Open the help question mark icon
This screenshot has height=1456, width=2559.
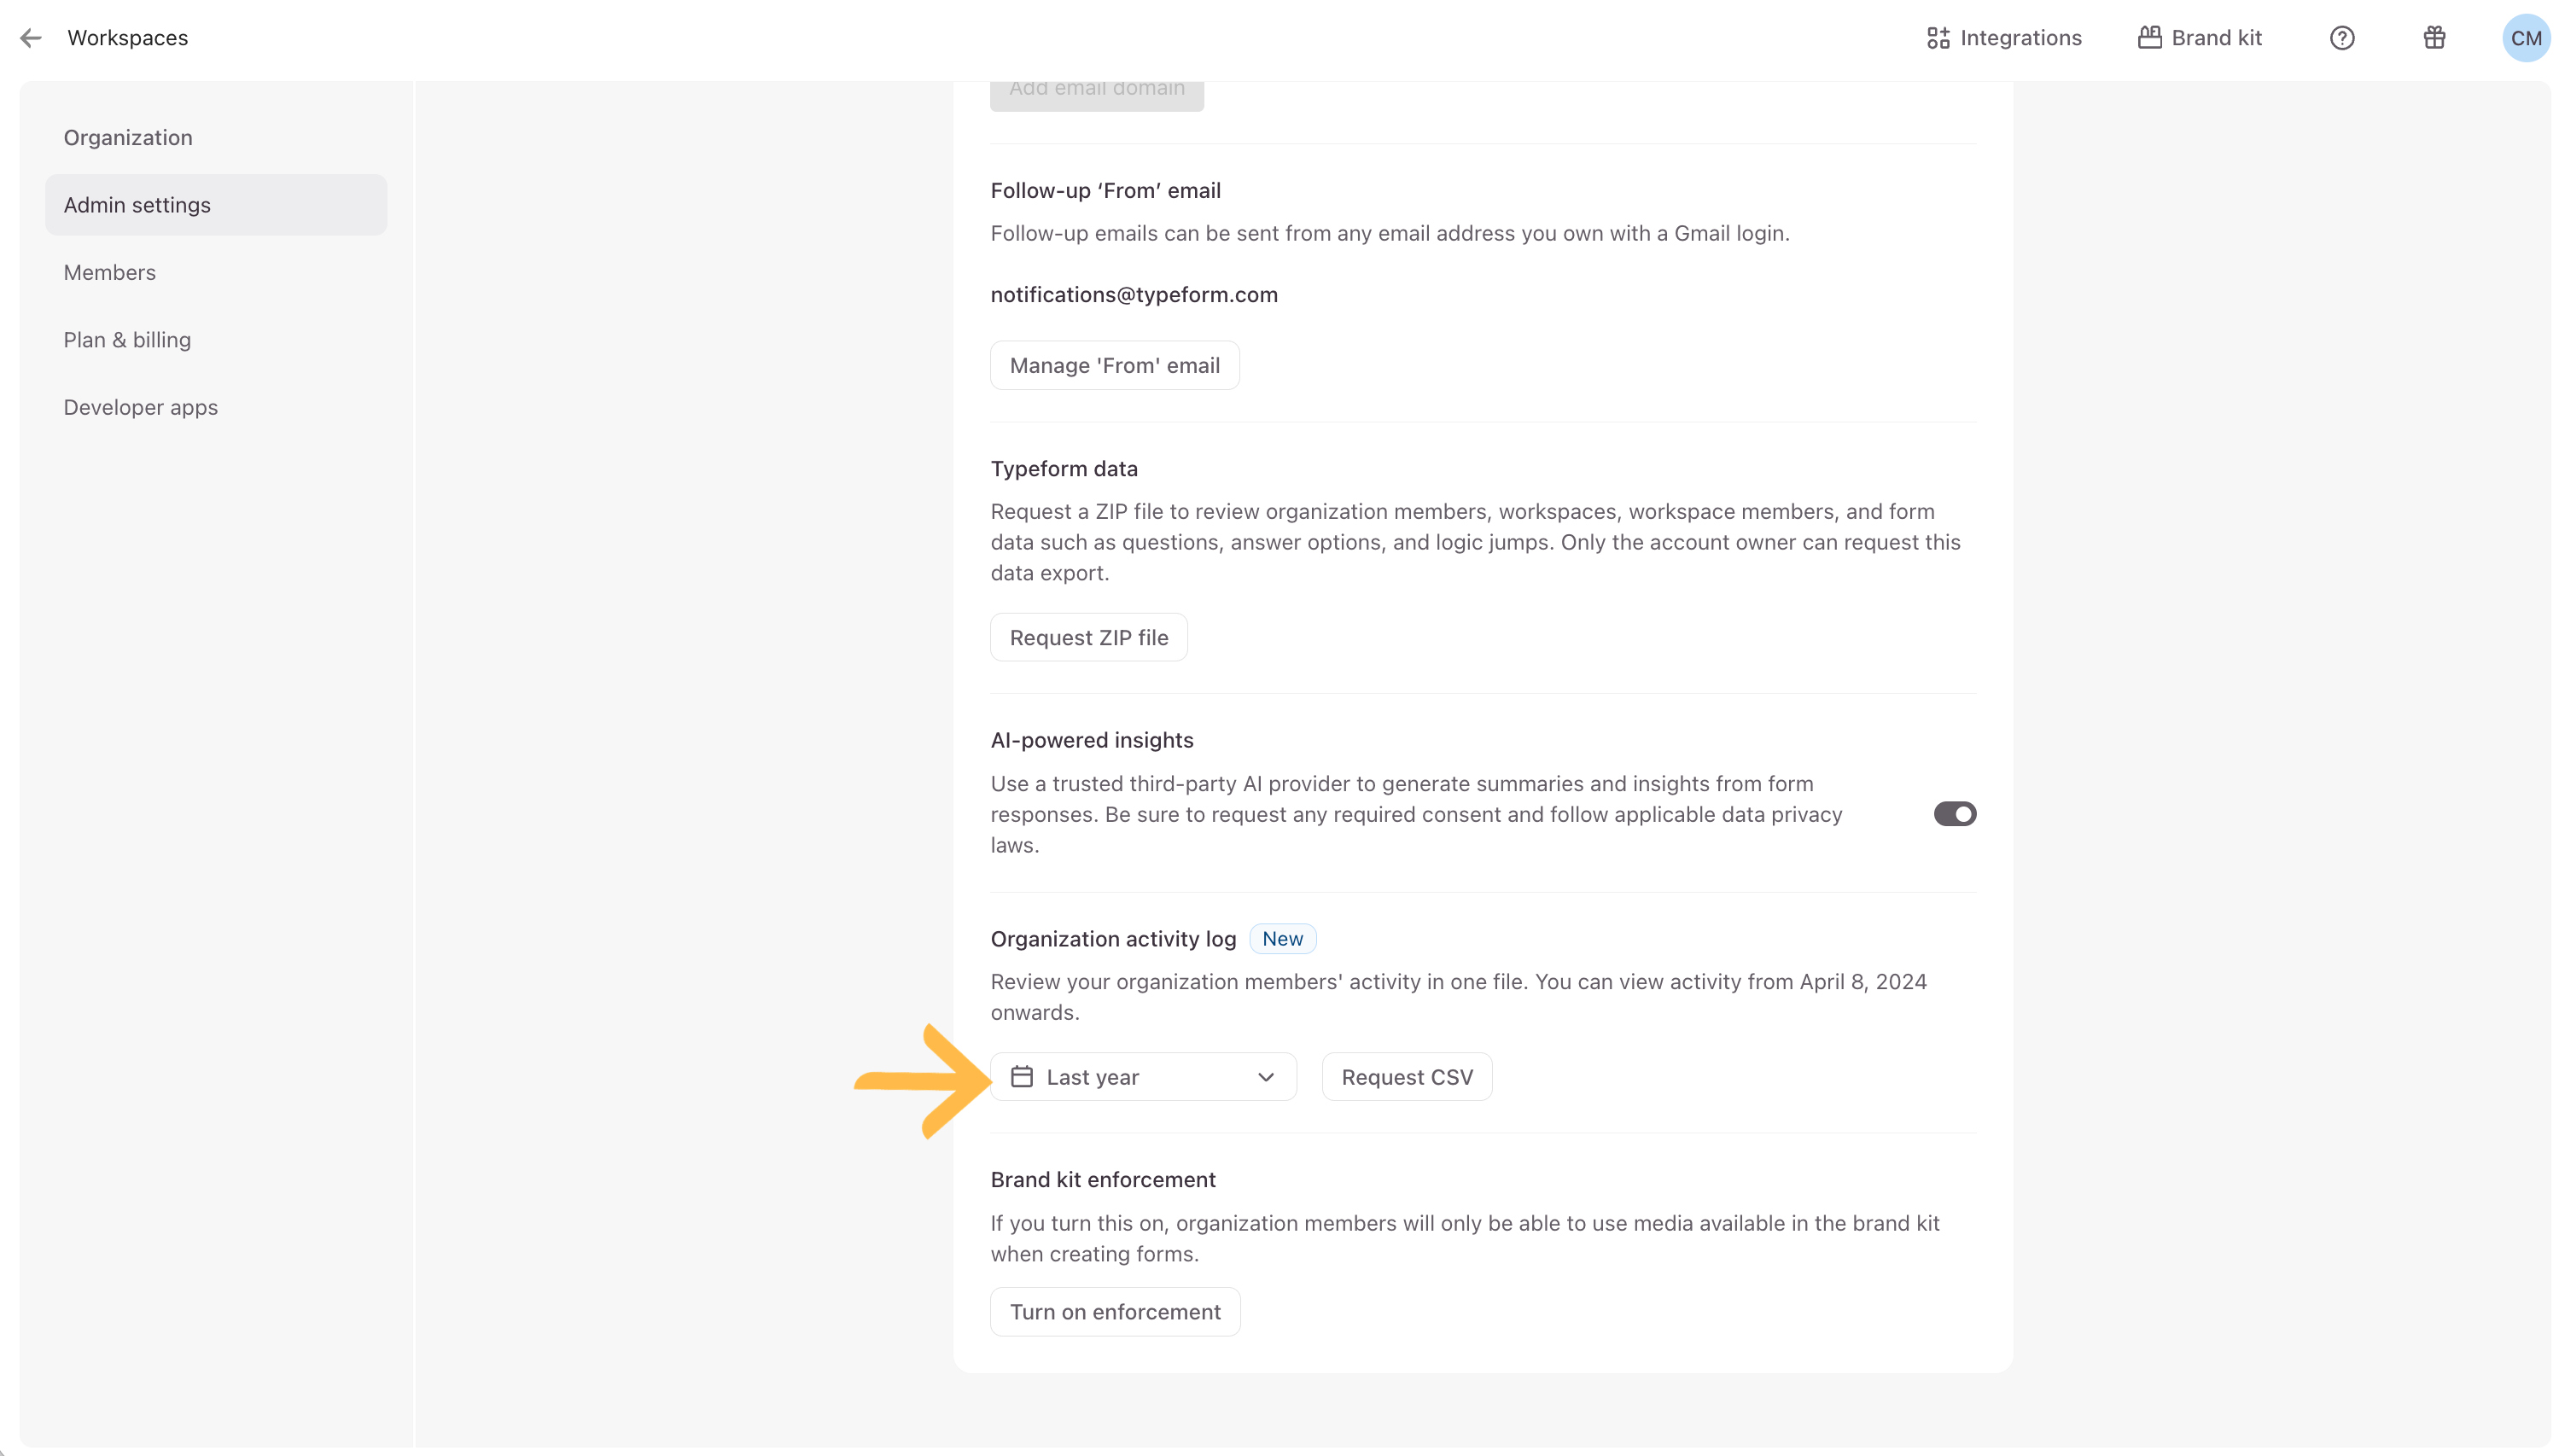point(2341,38)
